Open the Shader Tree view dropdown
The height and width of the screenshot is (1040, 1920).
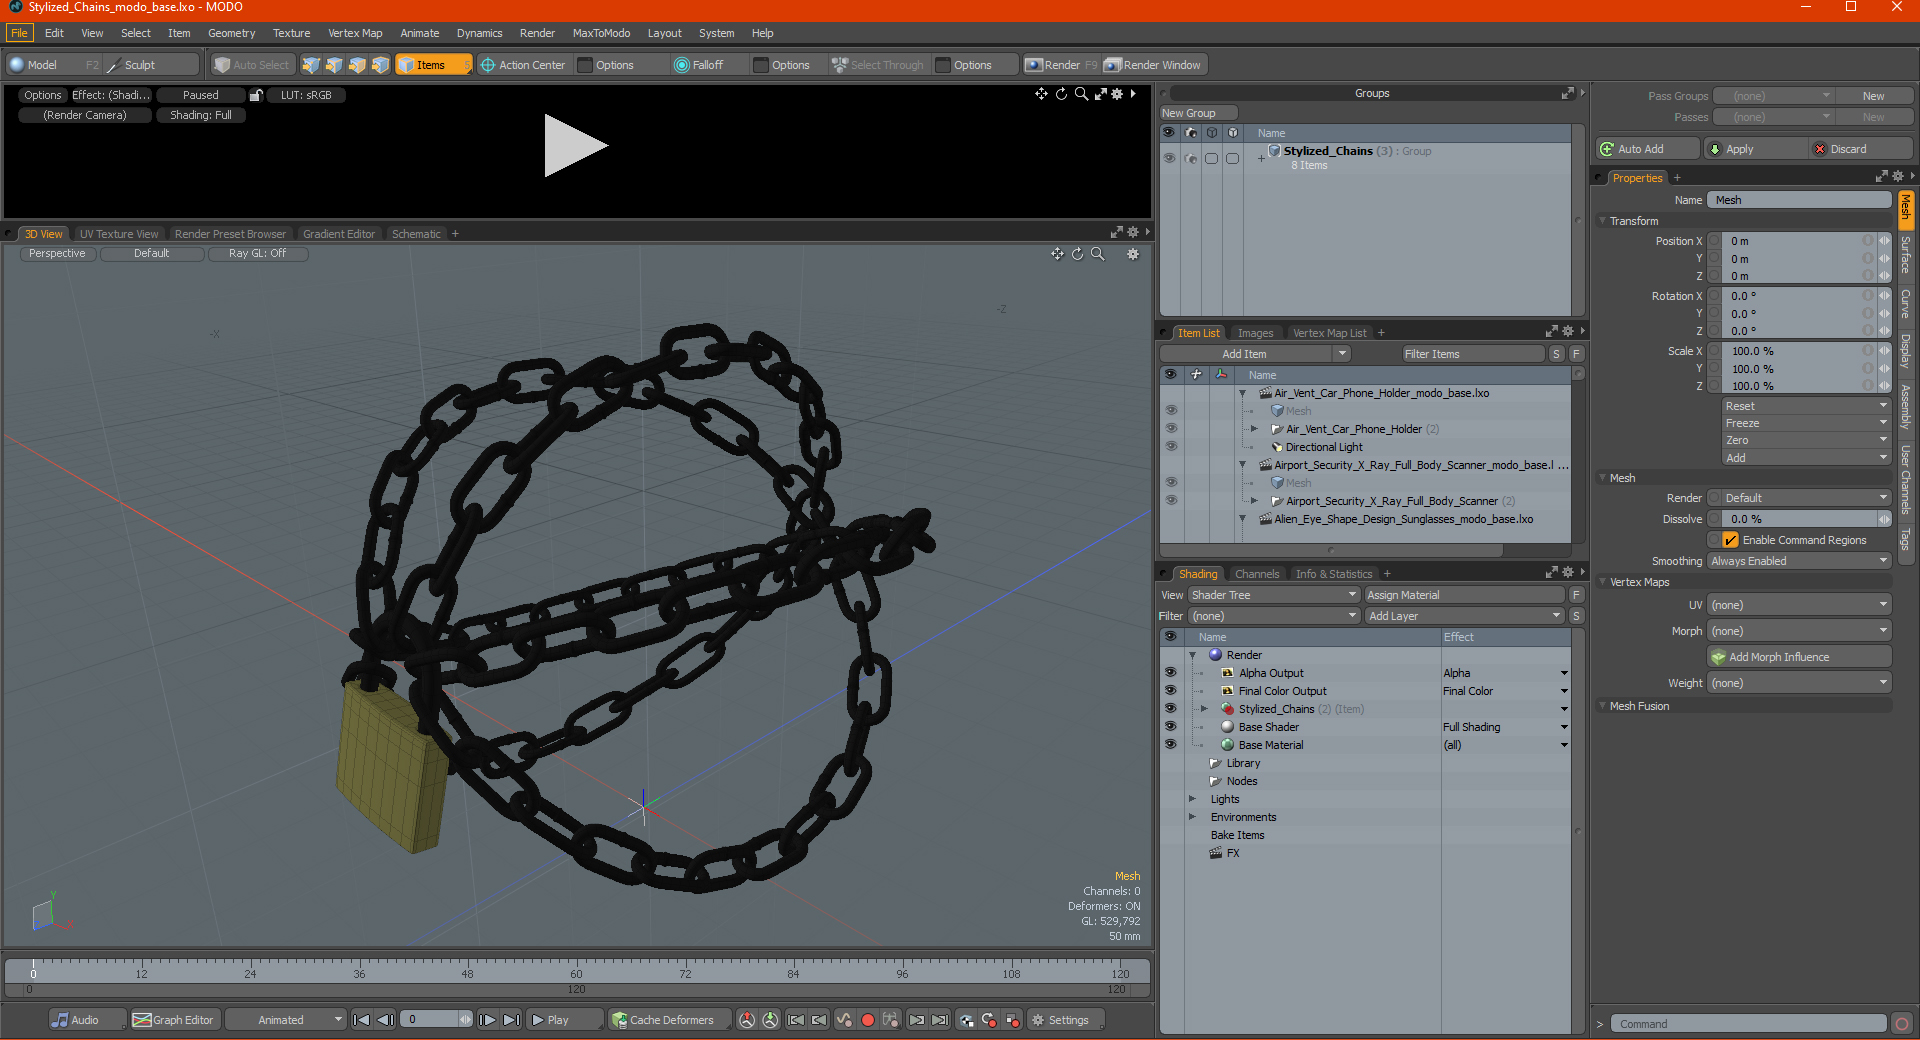[x=1273, y=595]
